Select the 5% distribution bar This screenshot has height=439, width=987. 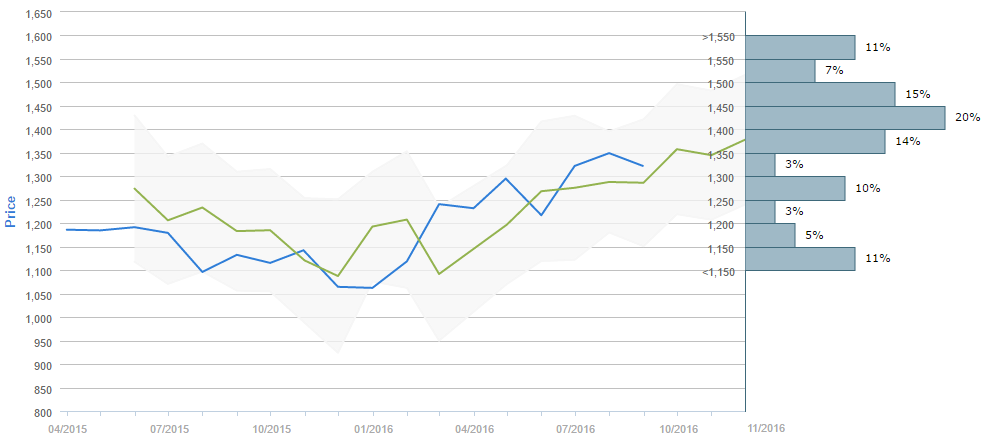point(770,235)
